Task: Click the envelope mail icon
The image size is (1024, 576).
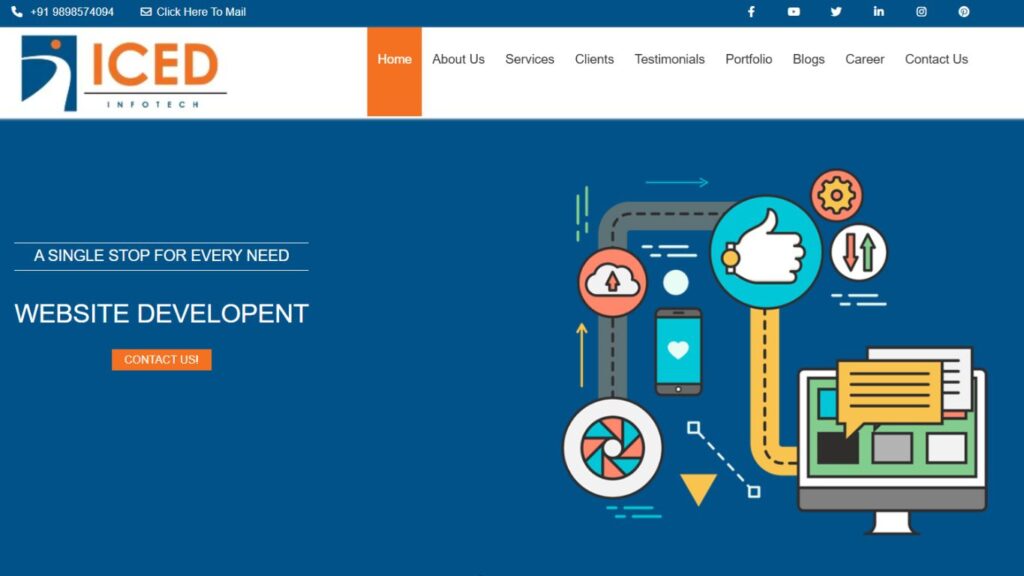Action: pyautogui.click(x=146, y=12)
